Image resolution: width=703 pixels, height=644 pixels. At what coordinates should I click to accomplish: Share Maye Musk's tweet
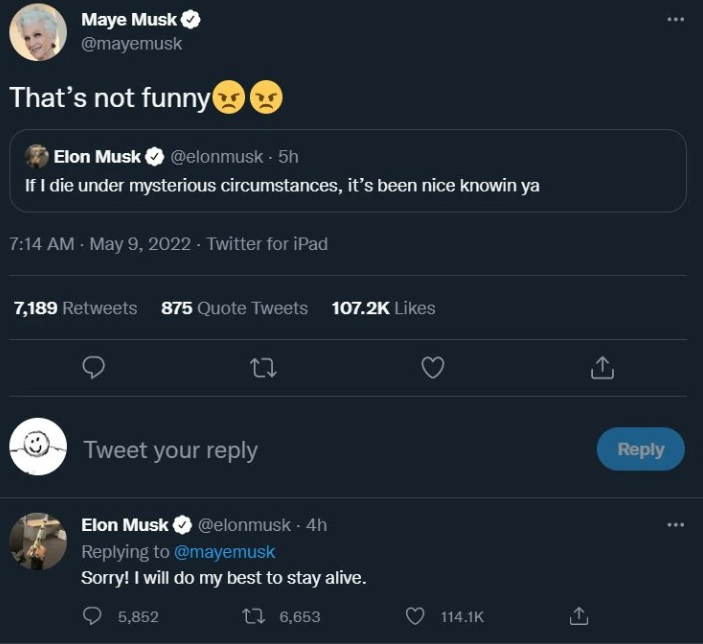[601, 369]
